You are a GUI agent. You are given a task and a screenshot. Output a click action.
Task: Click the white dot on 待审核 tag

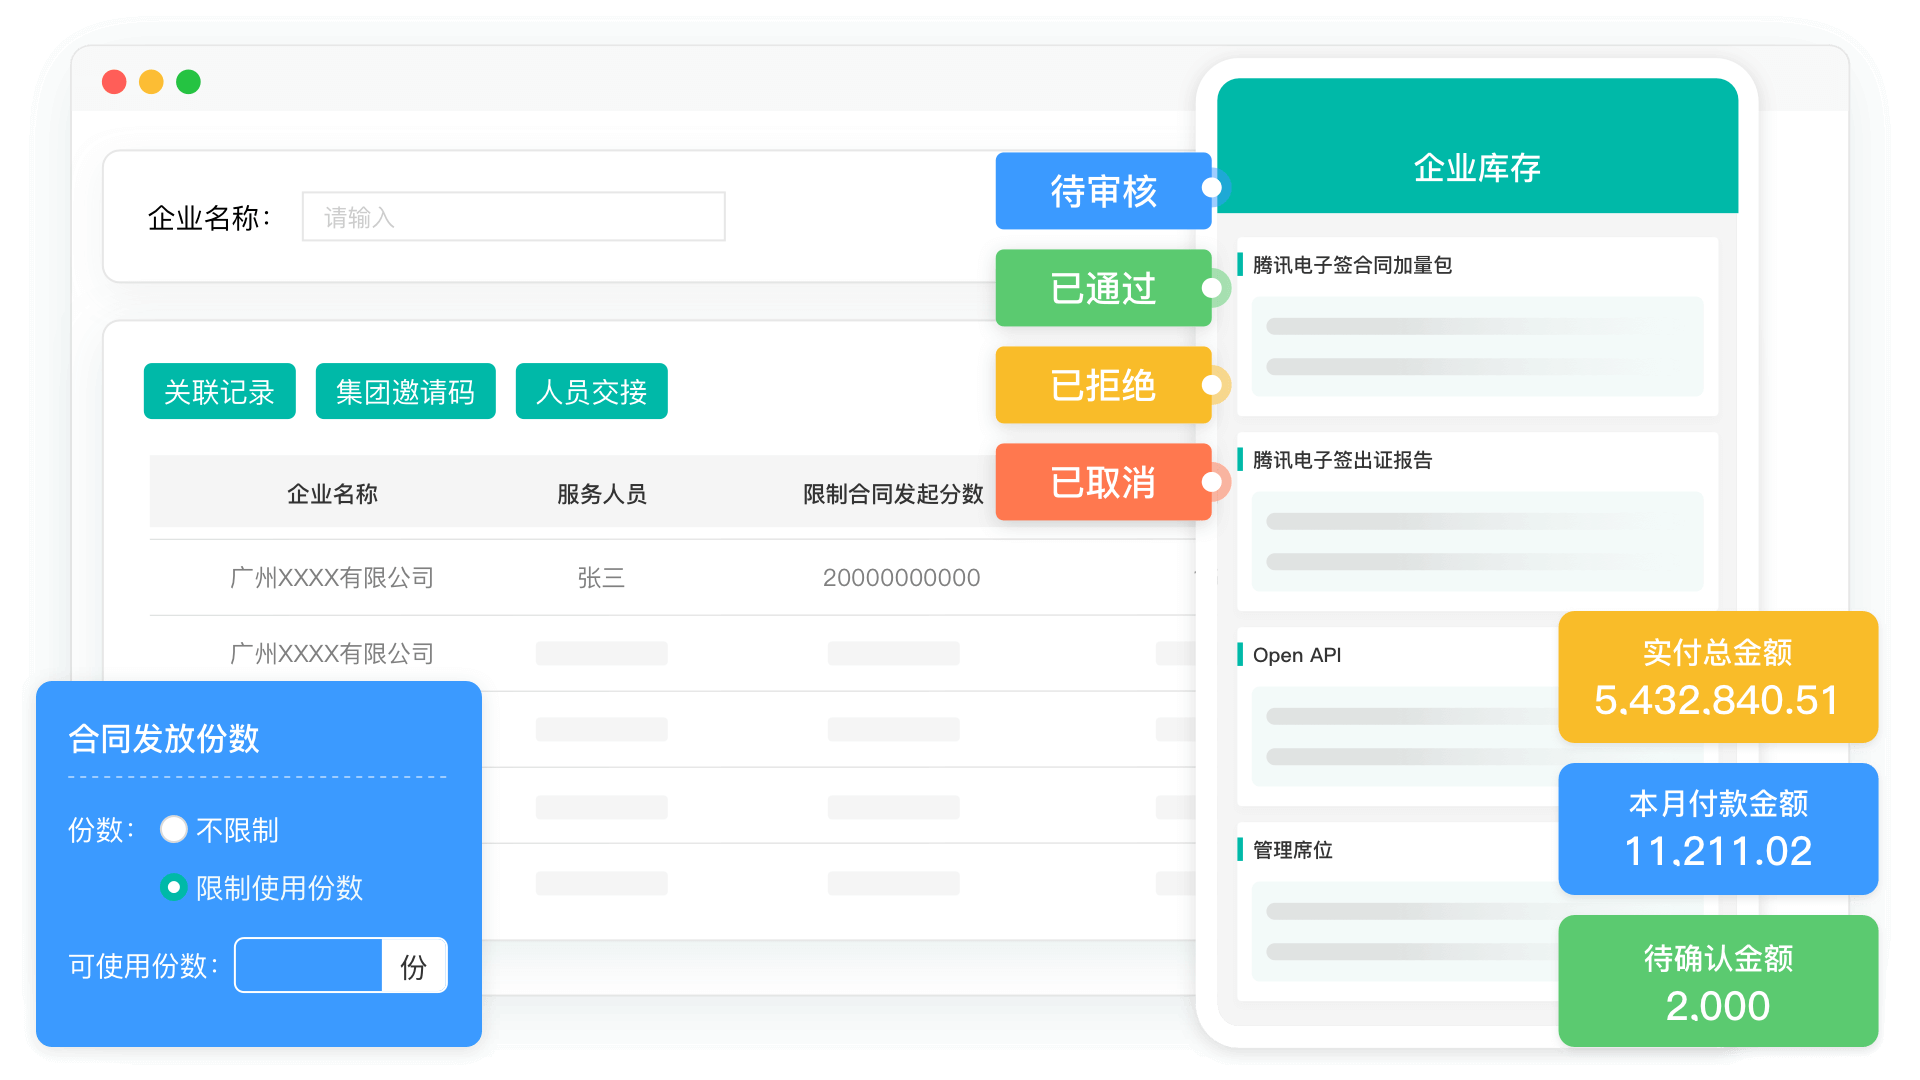pos(1211,188)
